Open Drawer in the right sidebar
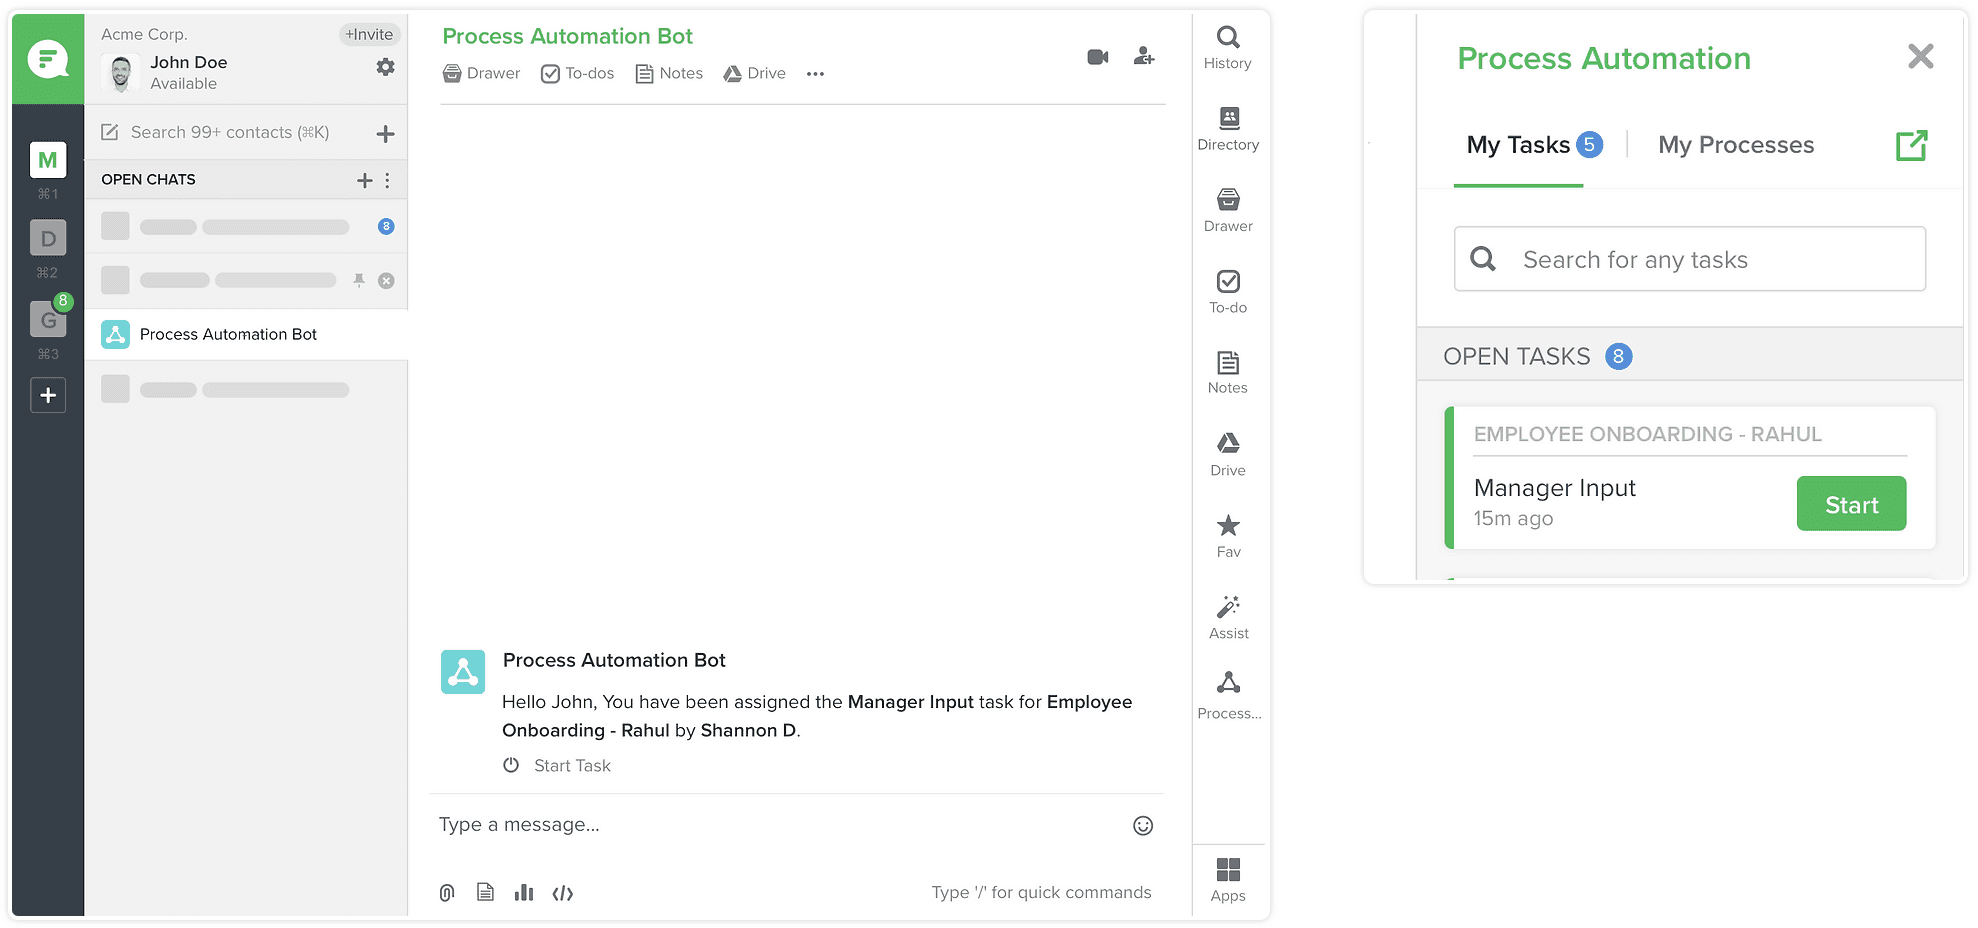The width and height of the screenshot is (1978, 928). click(x=1228, y=211)
